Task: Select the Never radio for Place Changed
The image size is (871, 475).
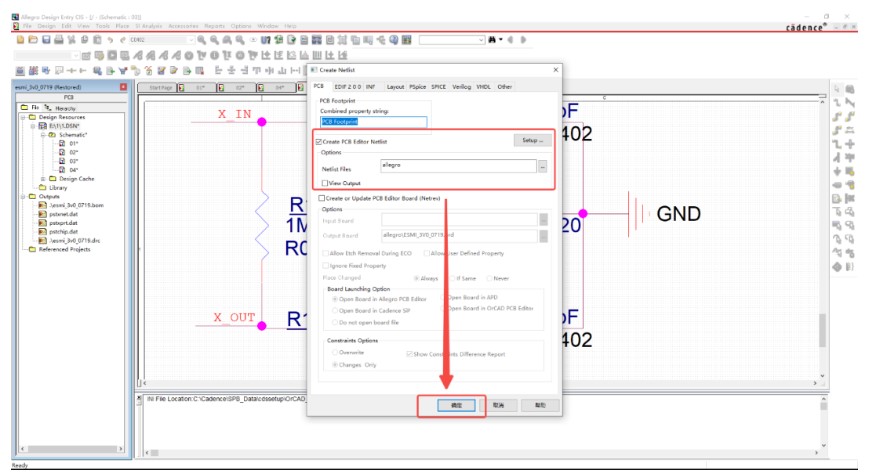Action: click(x=489, y=278)
